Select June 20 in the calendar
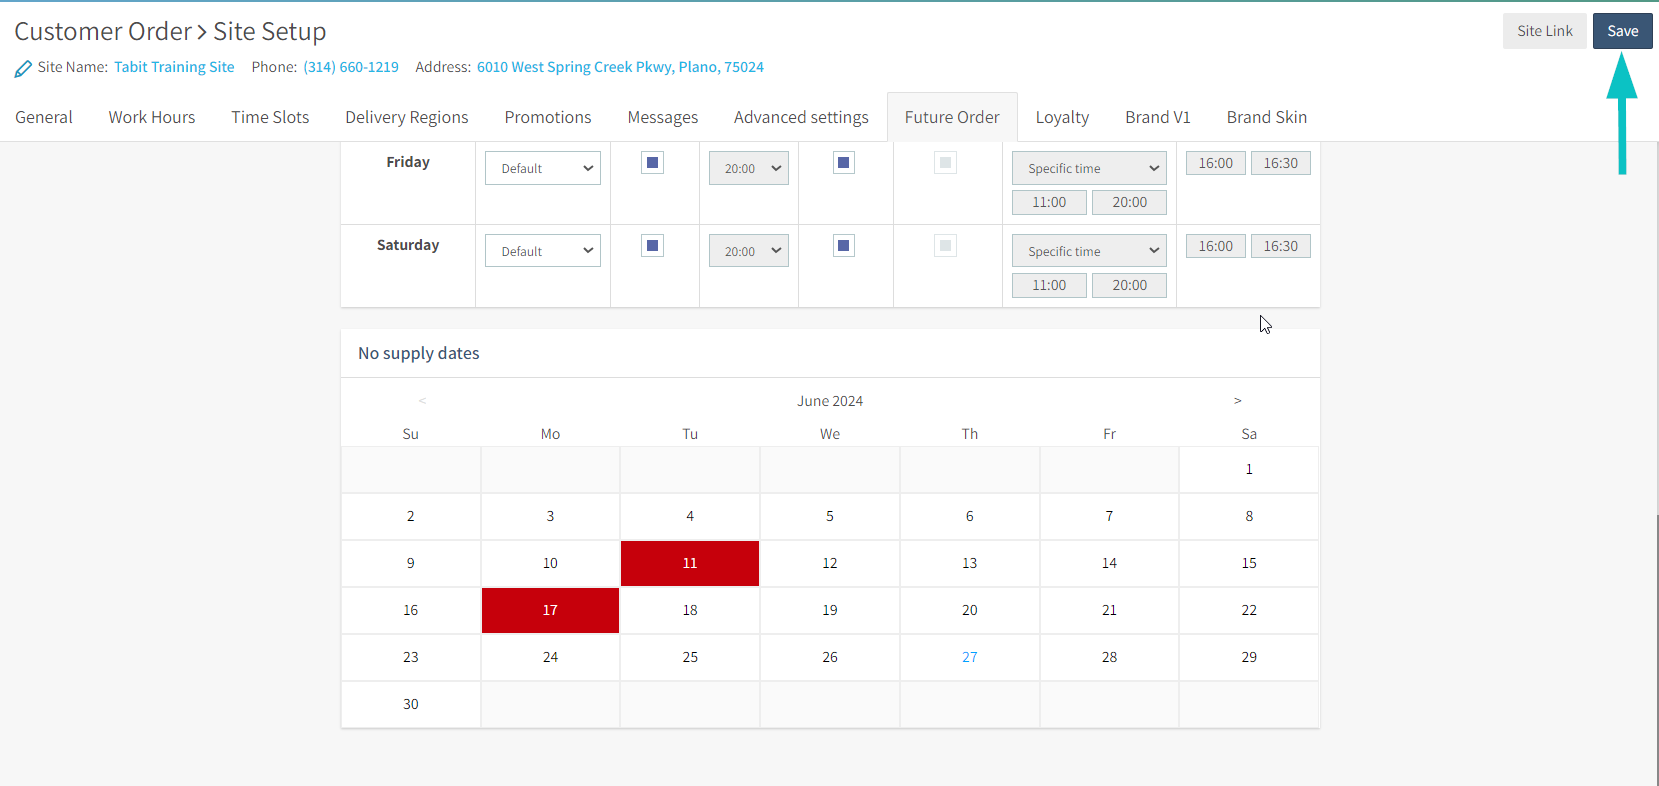This screenshot has width=1659, height=786. pyautogui.click(x=970, y=610)
